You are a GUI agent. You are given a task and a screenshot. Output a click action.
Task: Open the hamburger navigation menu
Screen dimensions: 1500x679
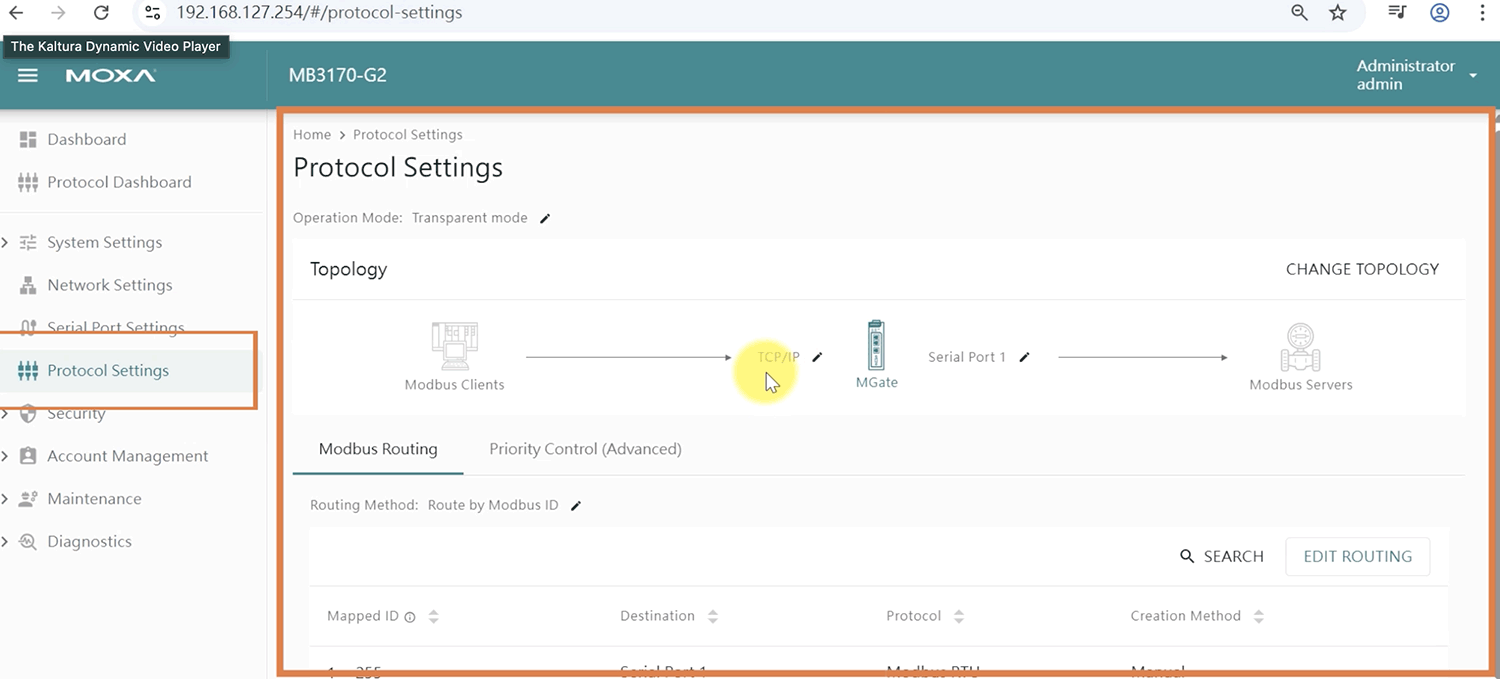point(28,76)
